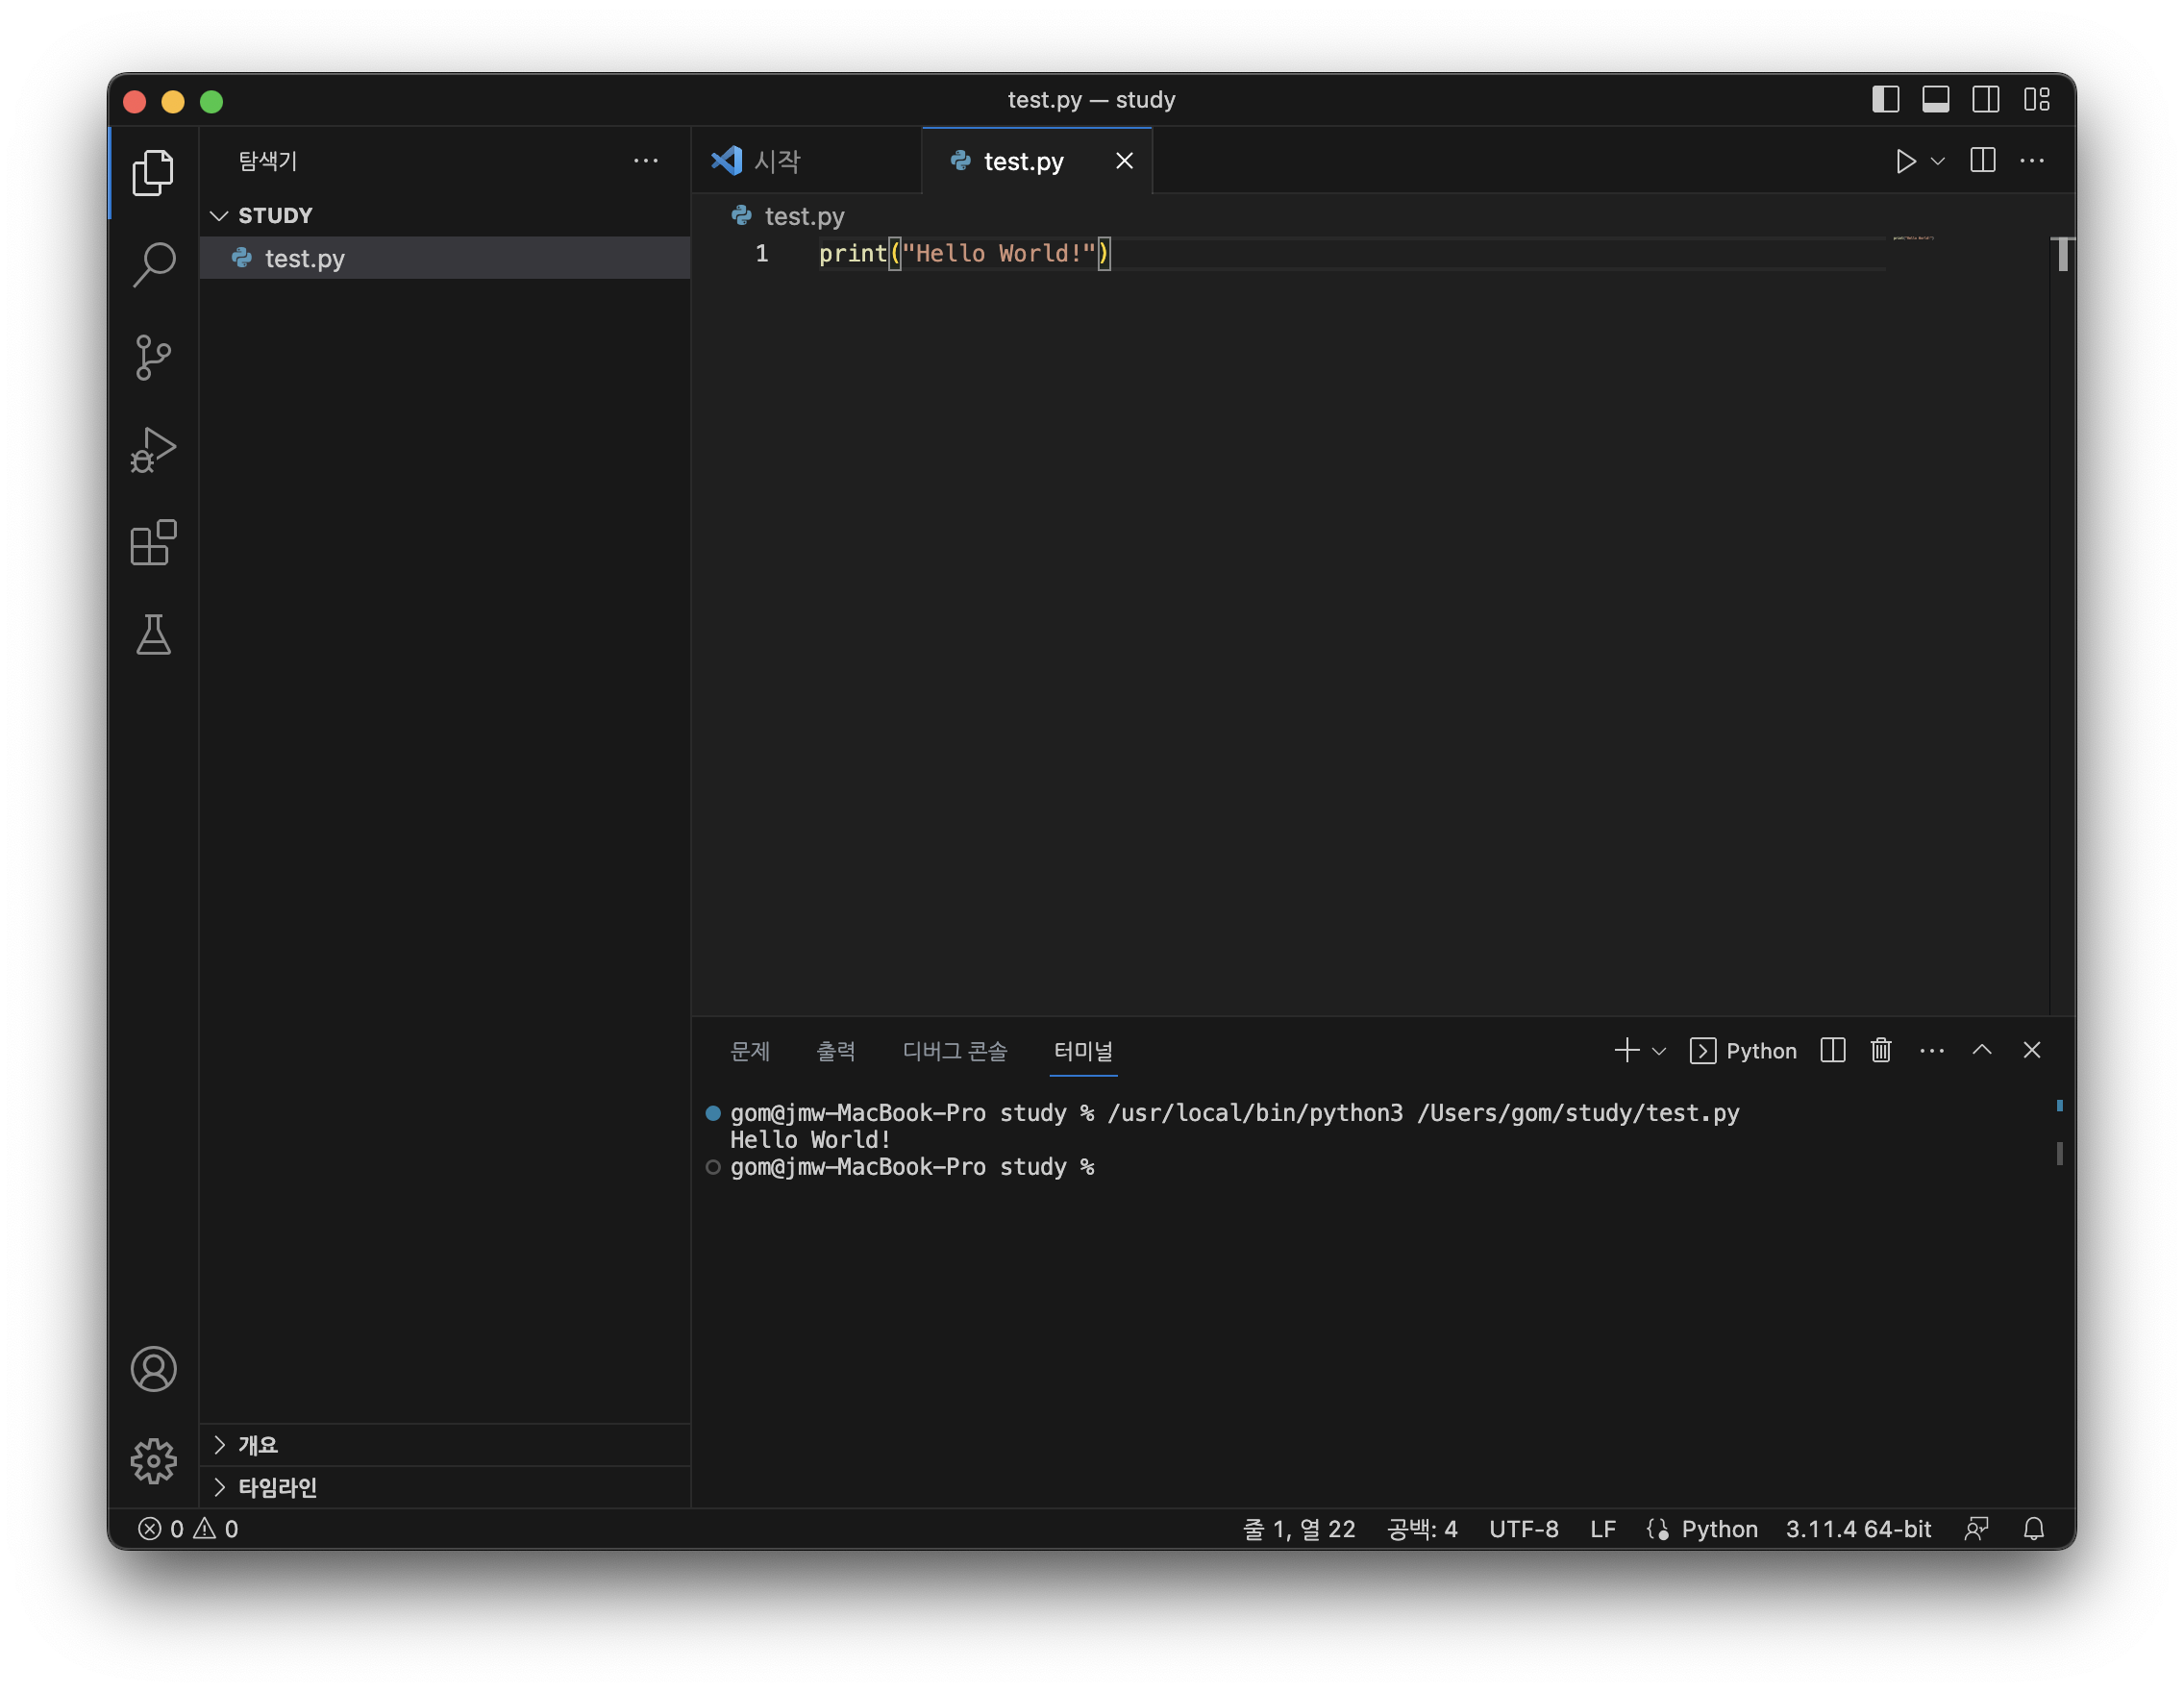Kill terminal with the trash icon

pyautogui.click(x=1881, y=1050)
